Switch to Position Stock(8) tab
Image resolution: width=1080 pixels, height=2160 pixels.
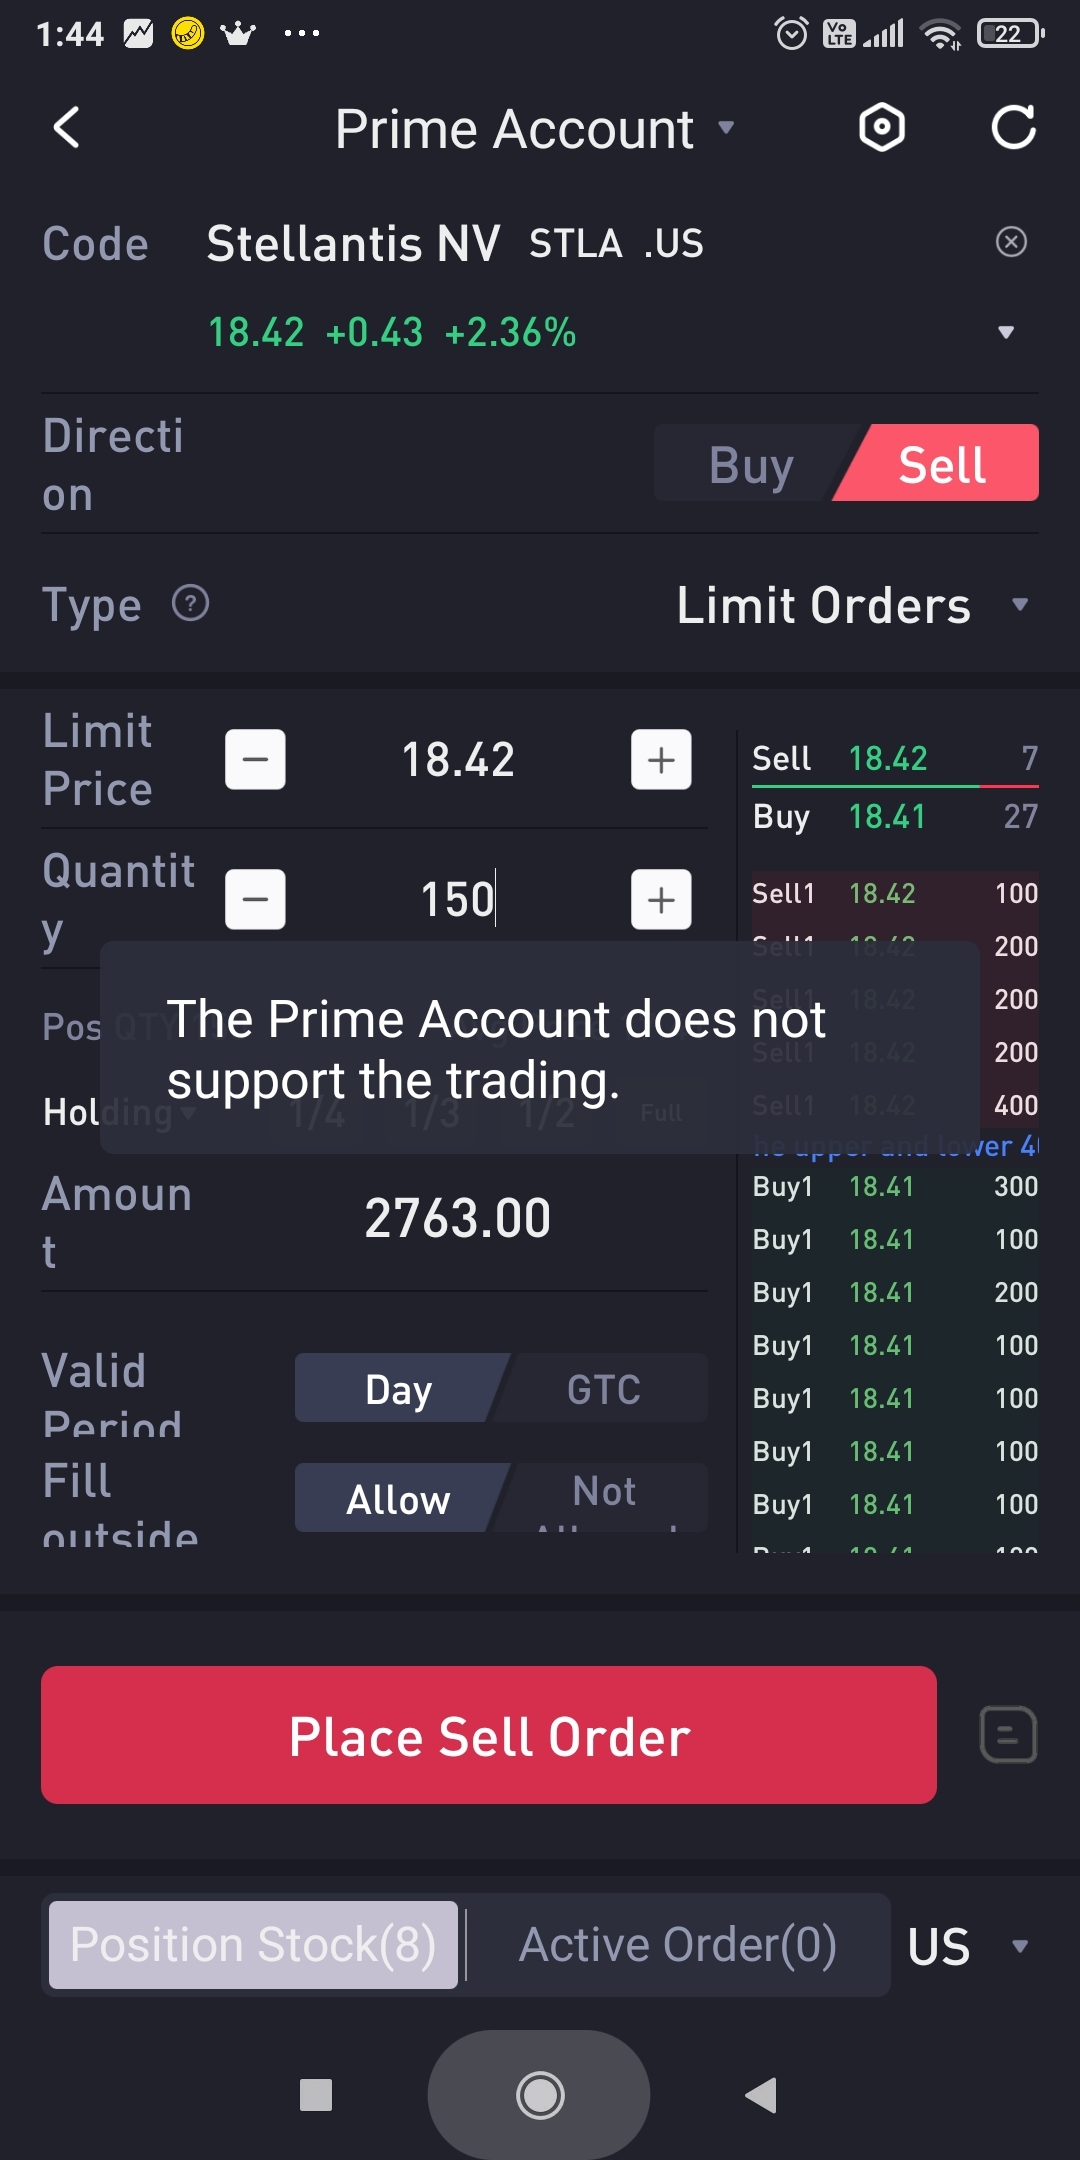coord(253,1945)
